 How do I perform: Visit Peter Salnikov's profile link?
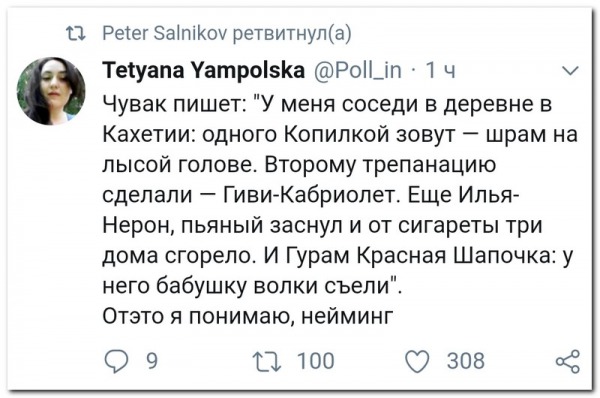coord(165,33)
